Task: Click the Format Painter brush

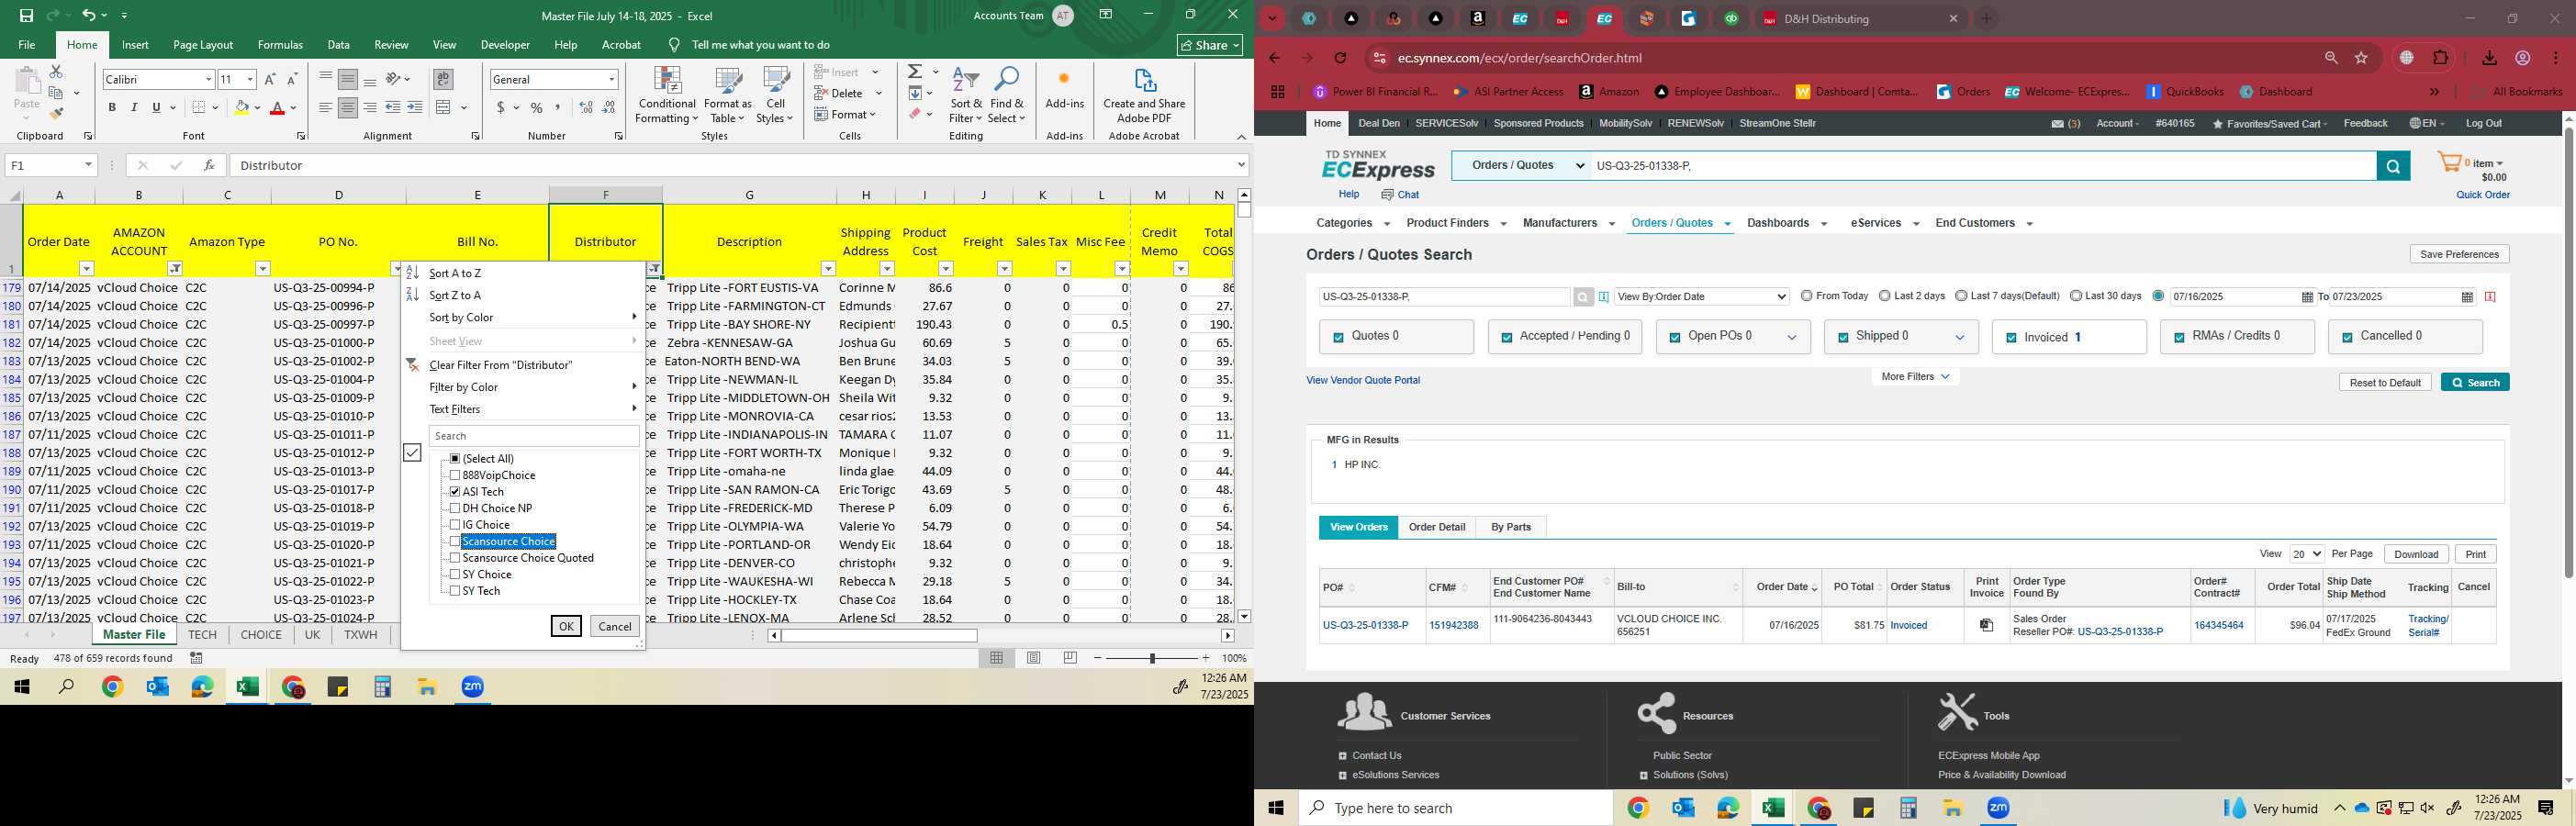Action: coord(57,113)
